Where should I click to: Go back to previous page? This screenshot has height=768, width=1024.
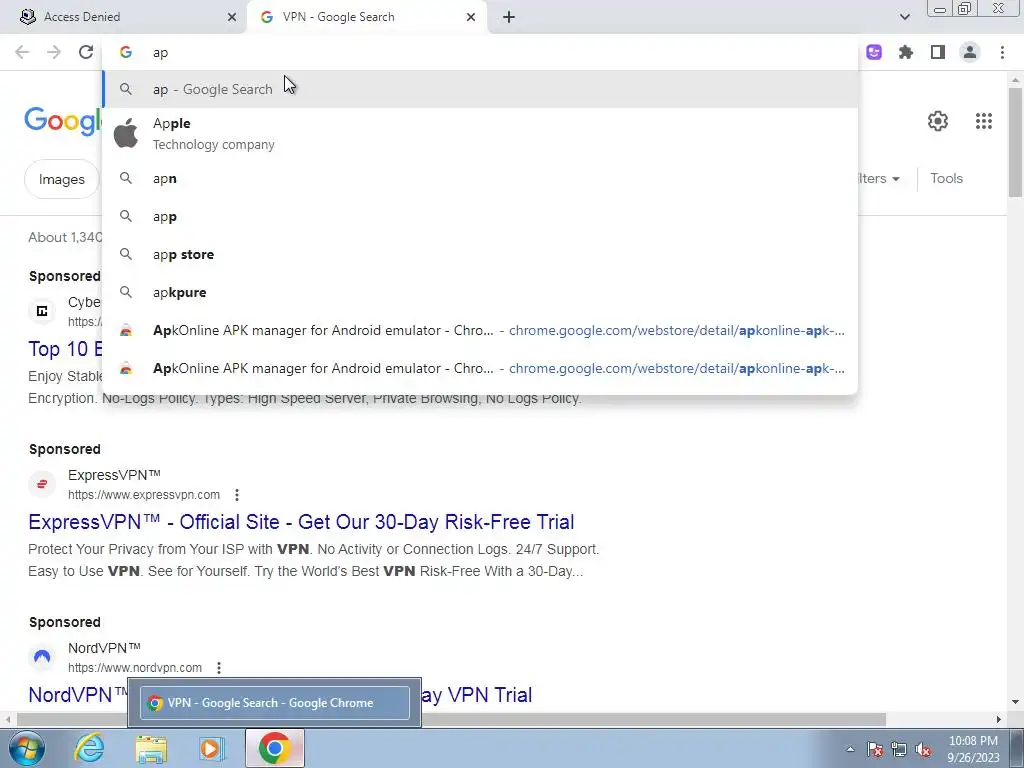click(x=22, y=52)
